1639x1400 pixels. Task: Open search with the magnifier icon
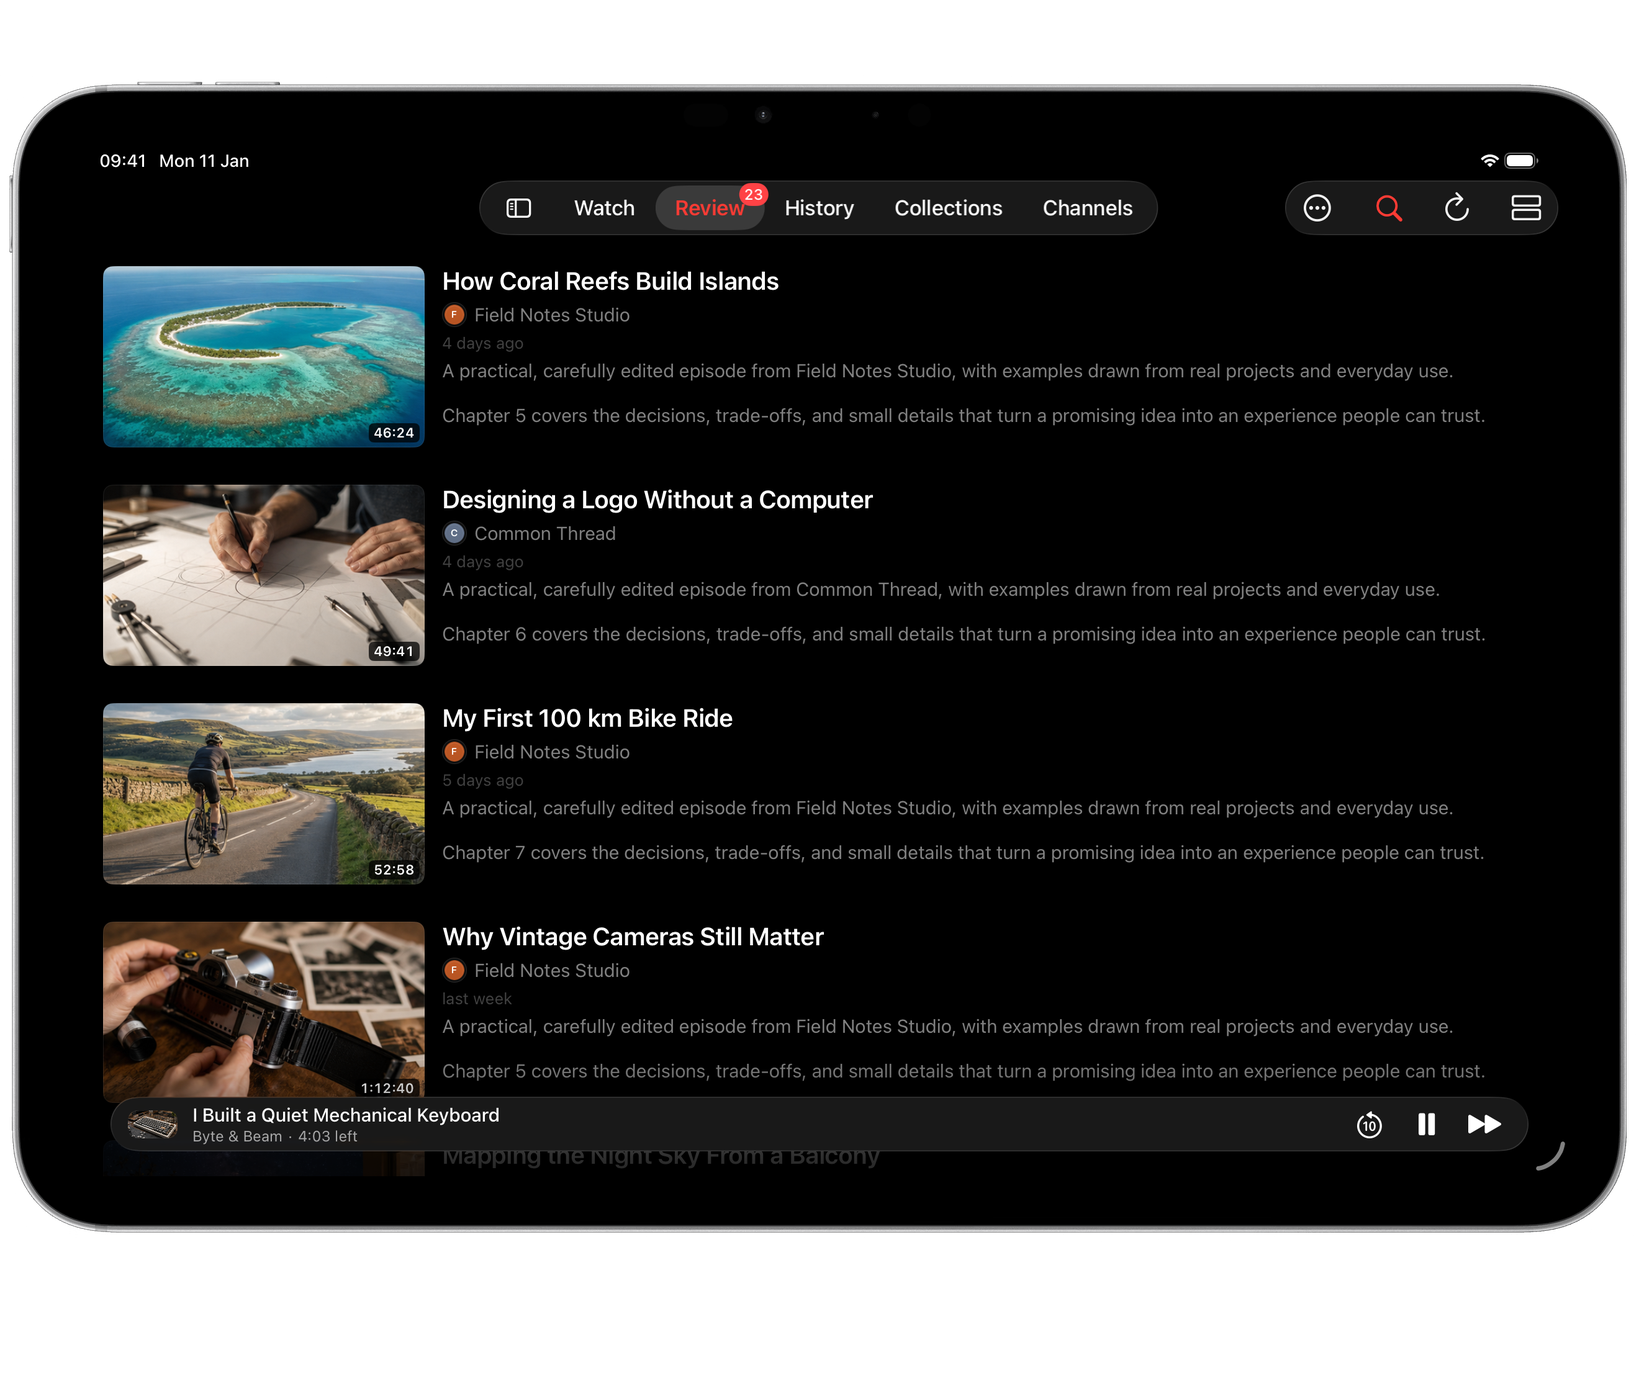click(1388, 208)
